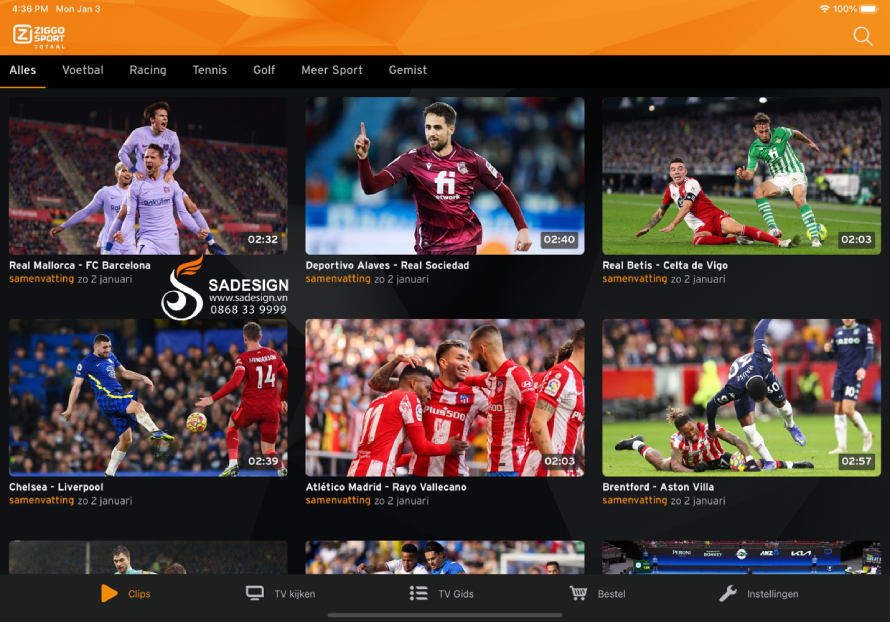The image size is (890, 622).
Task: Click 'samenvatting' under Atlético Madrid - Rayo Vallecano
Action: pyautogui.click(x=338, y=500)
